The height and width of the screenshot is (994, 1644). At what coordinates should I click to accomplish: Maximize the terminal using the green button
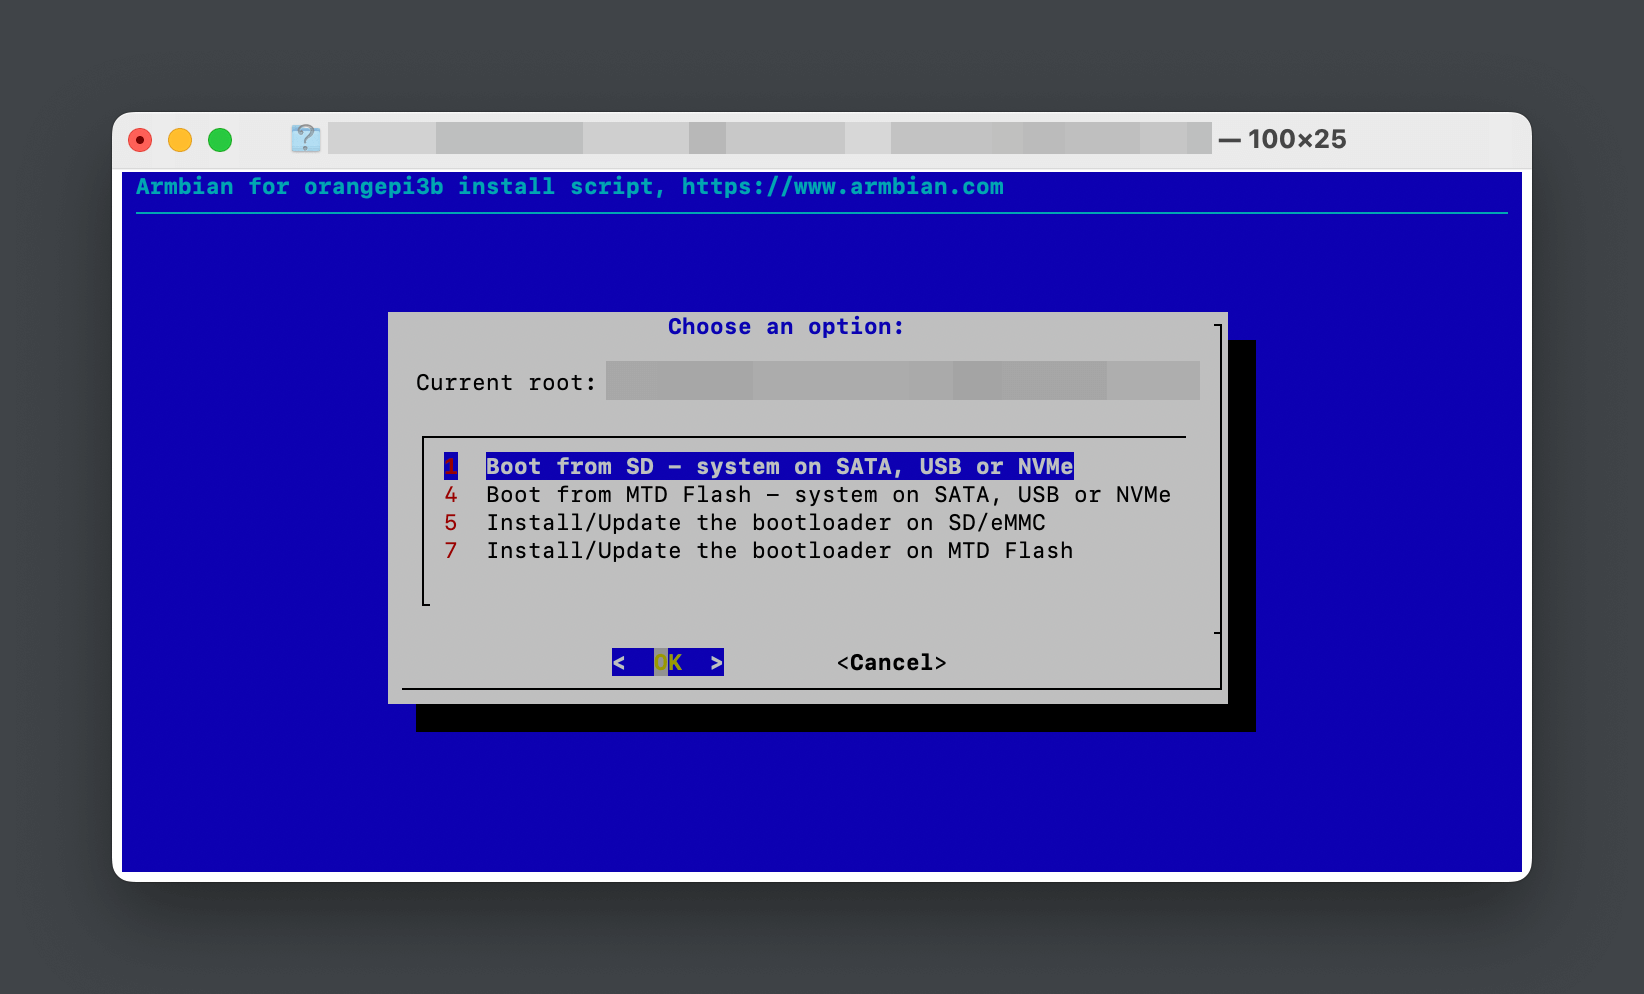point(220,140)
